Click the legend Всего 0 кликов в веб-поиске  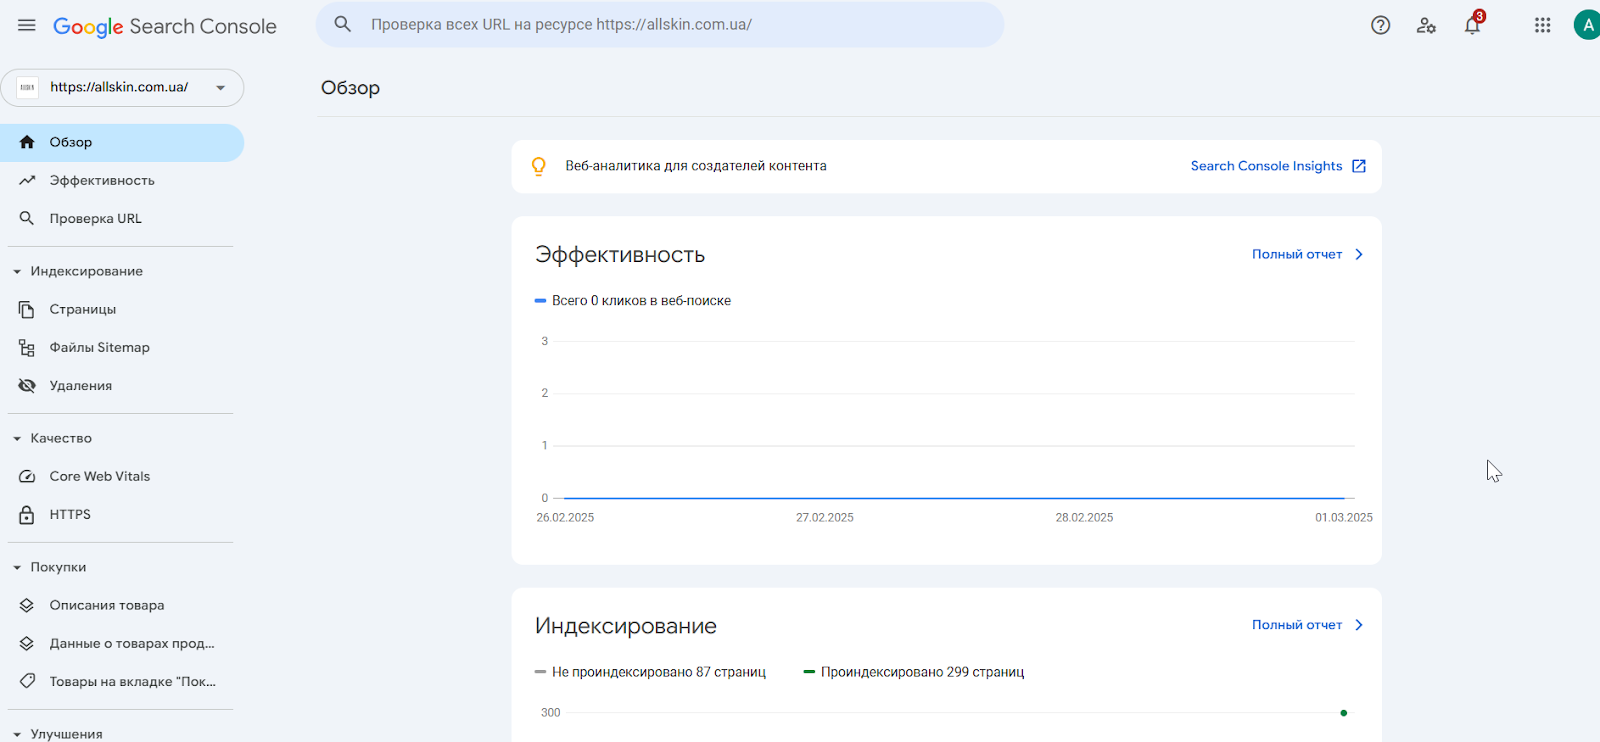point(633,300)
